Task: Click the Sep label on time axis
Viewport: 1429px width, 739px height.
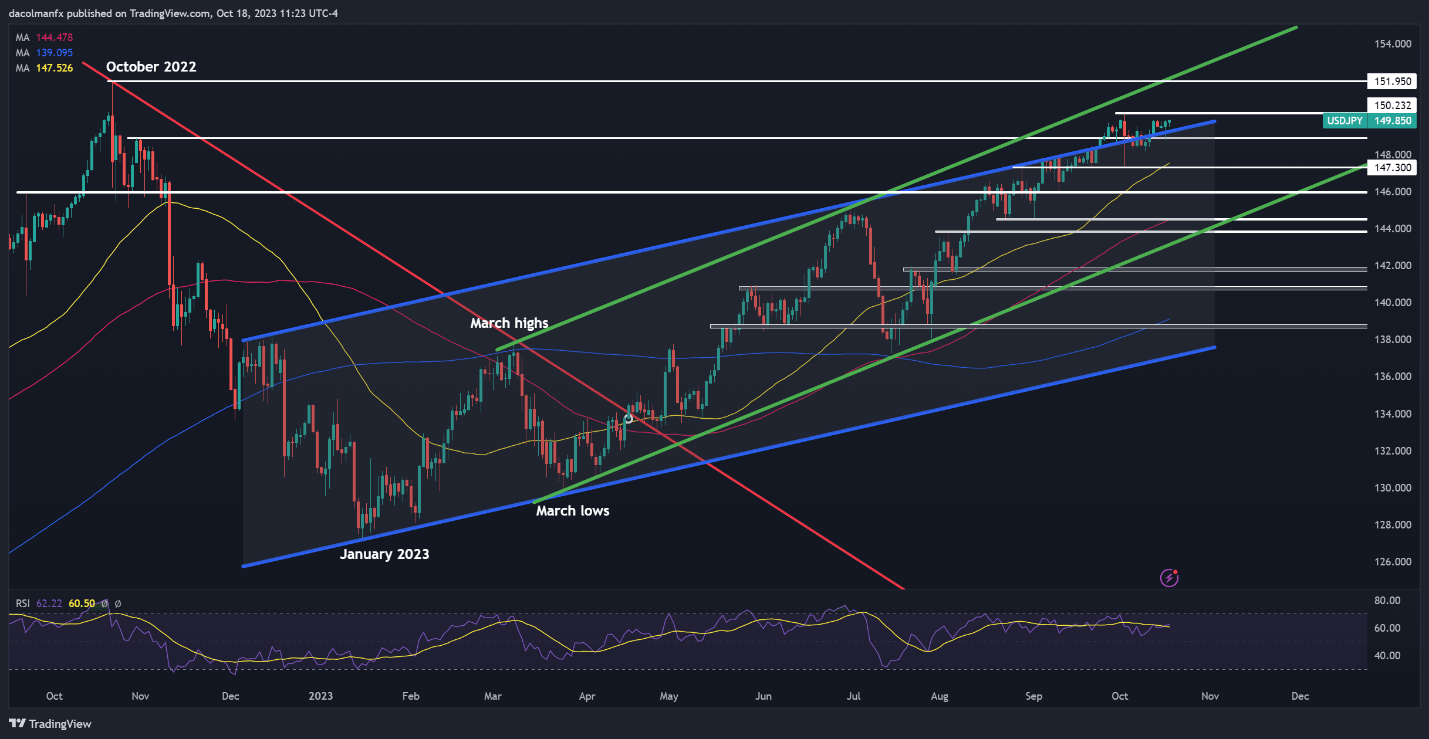Action: click(x=1033, y=695)
